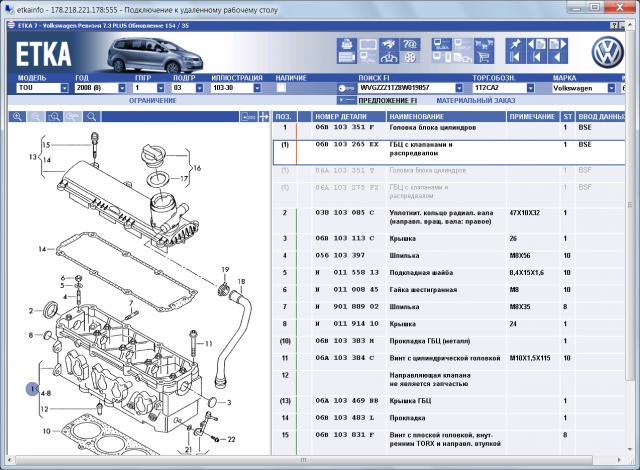Click the double-bar jump-to-first arrow icon

515,57
